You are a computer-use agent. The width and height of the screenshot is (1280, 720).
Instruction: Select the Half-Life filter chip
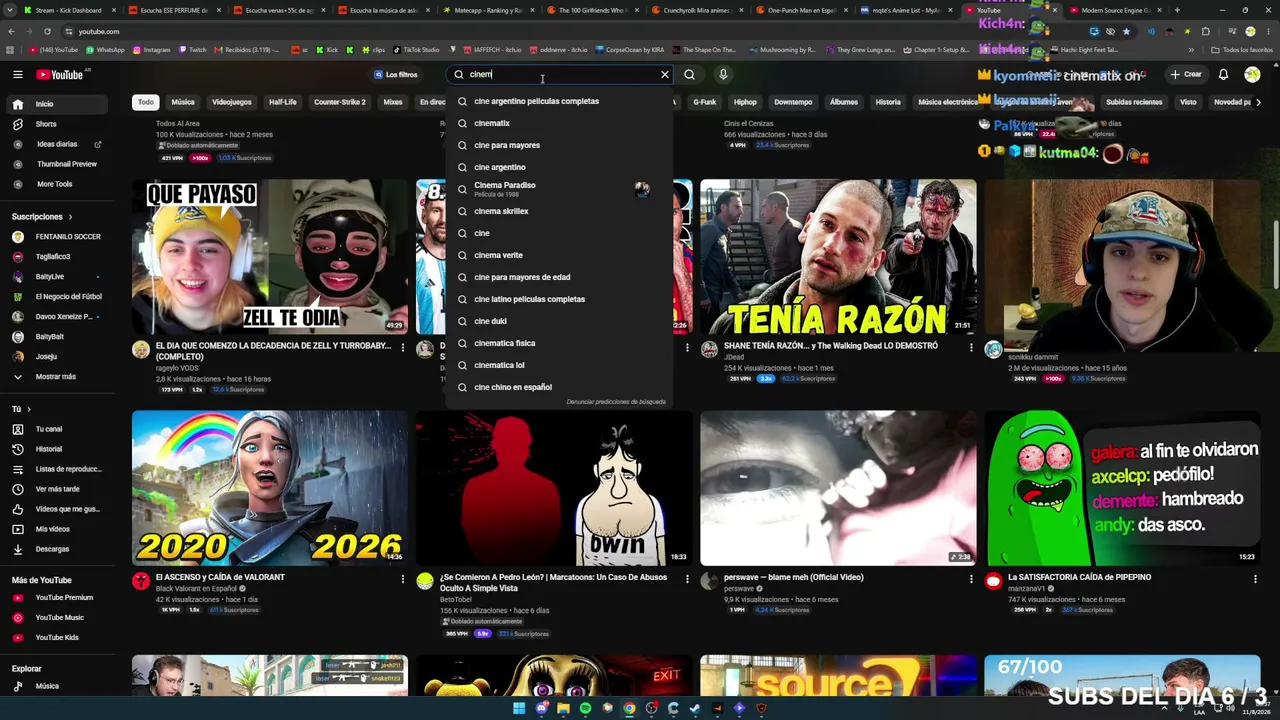click(x=283, y=102)
